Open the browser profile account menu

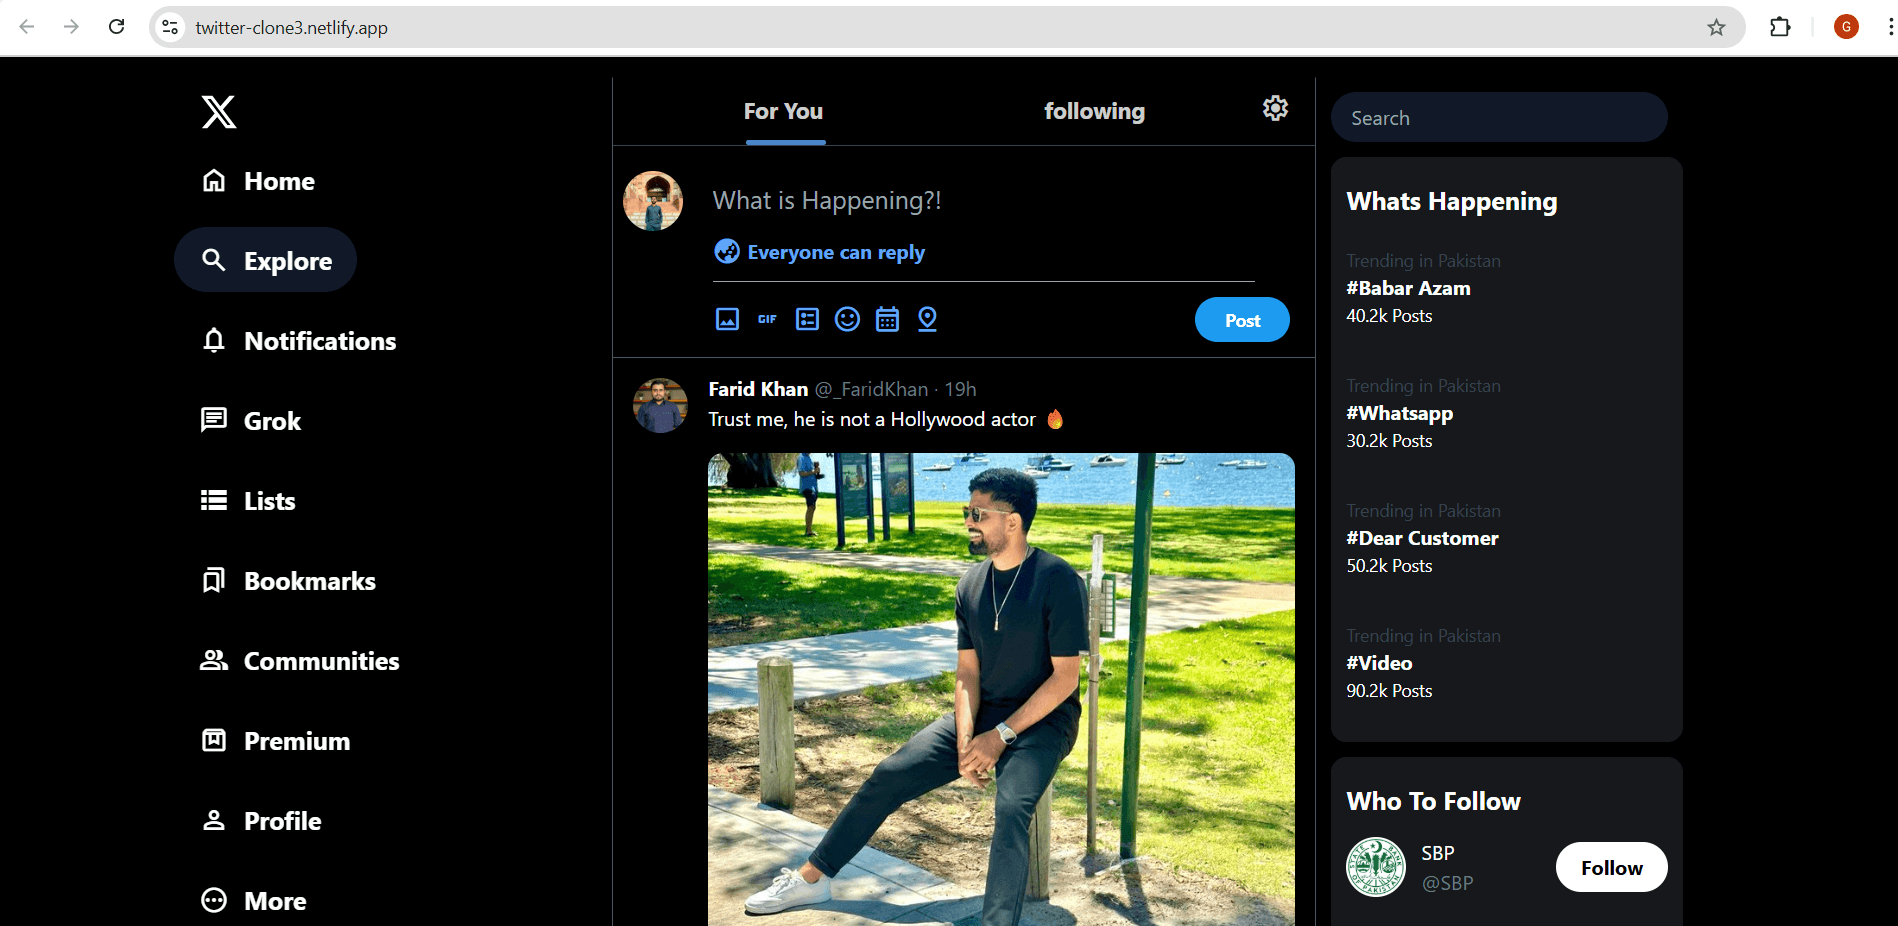1845,27
